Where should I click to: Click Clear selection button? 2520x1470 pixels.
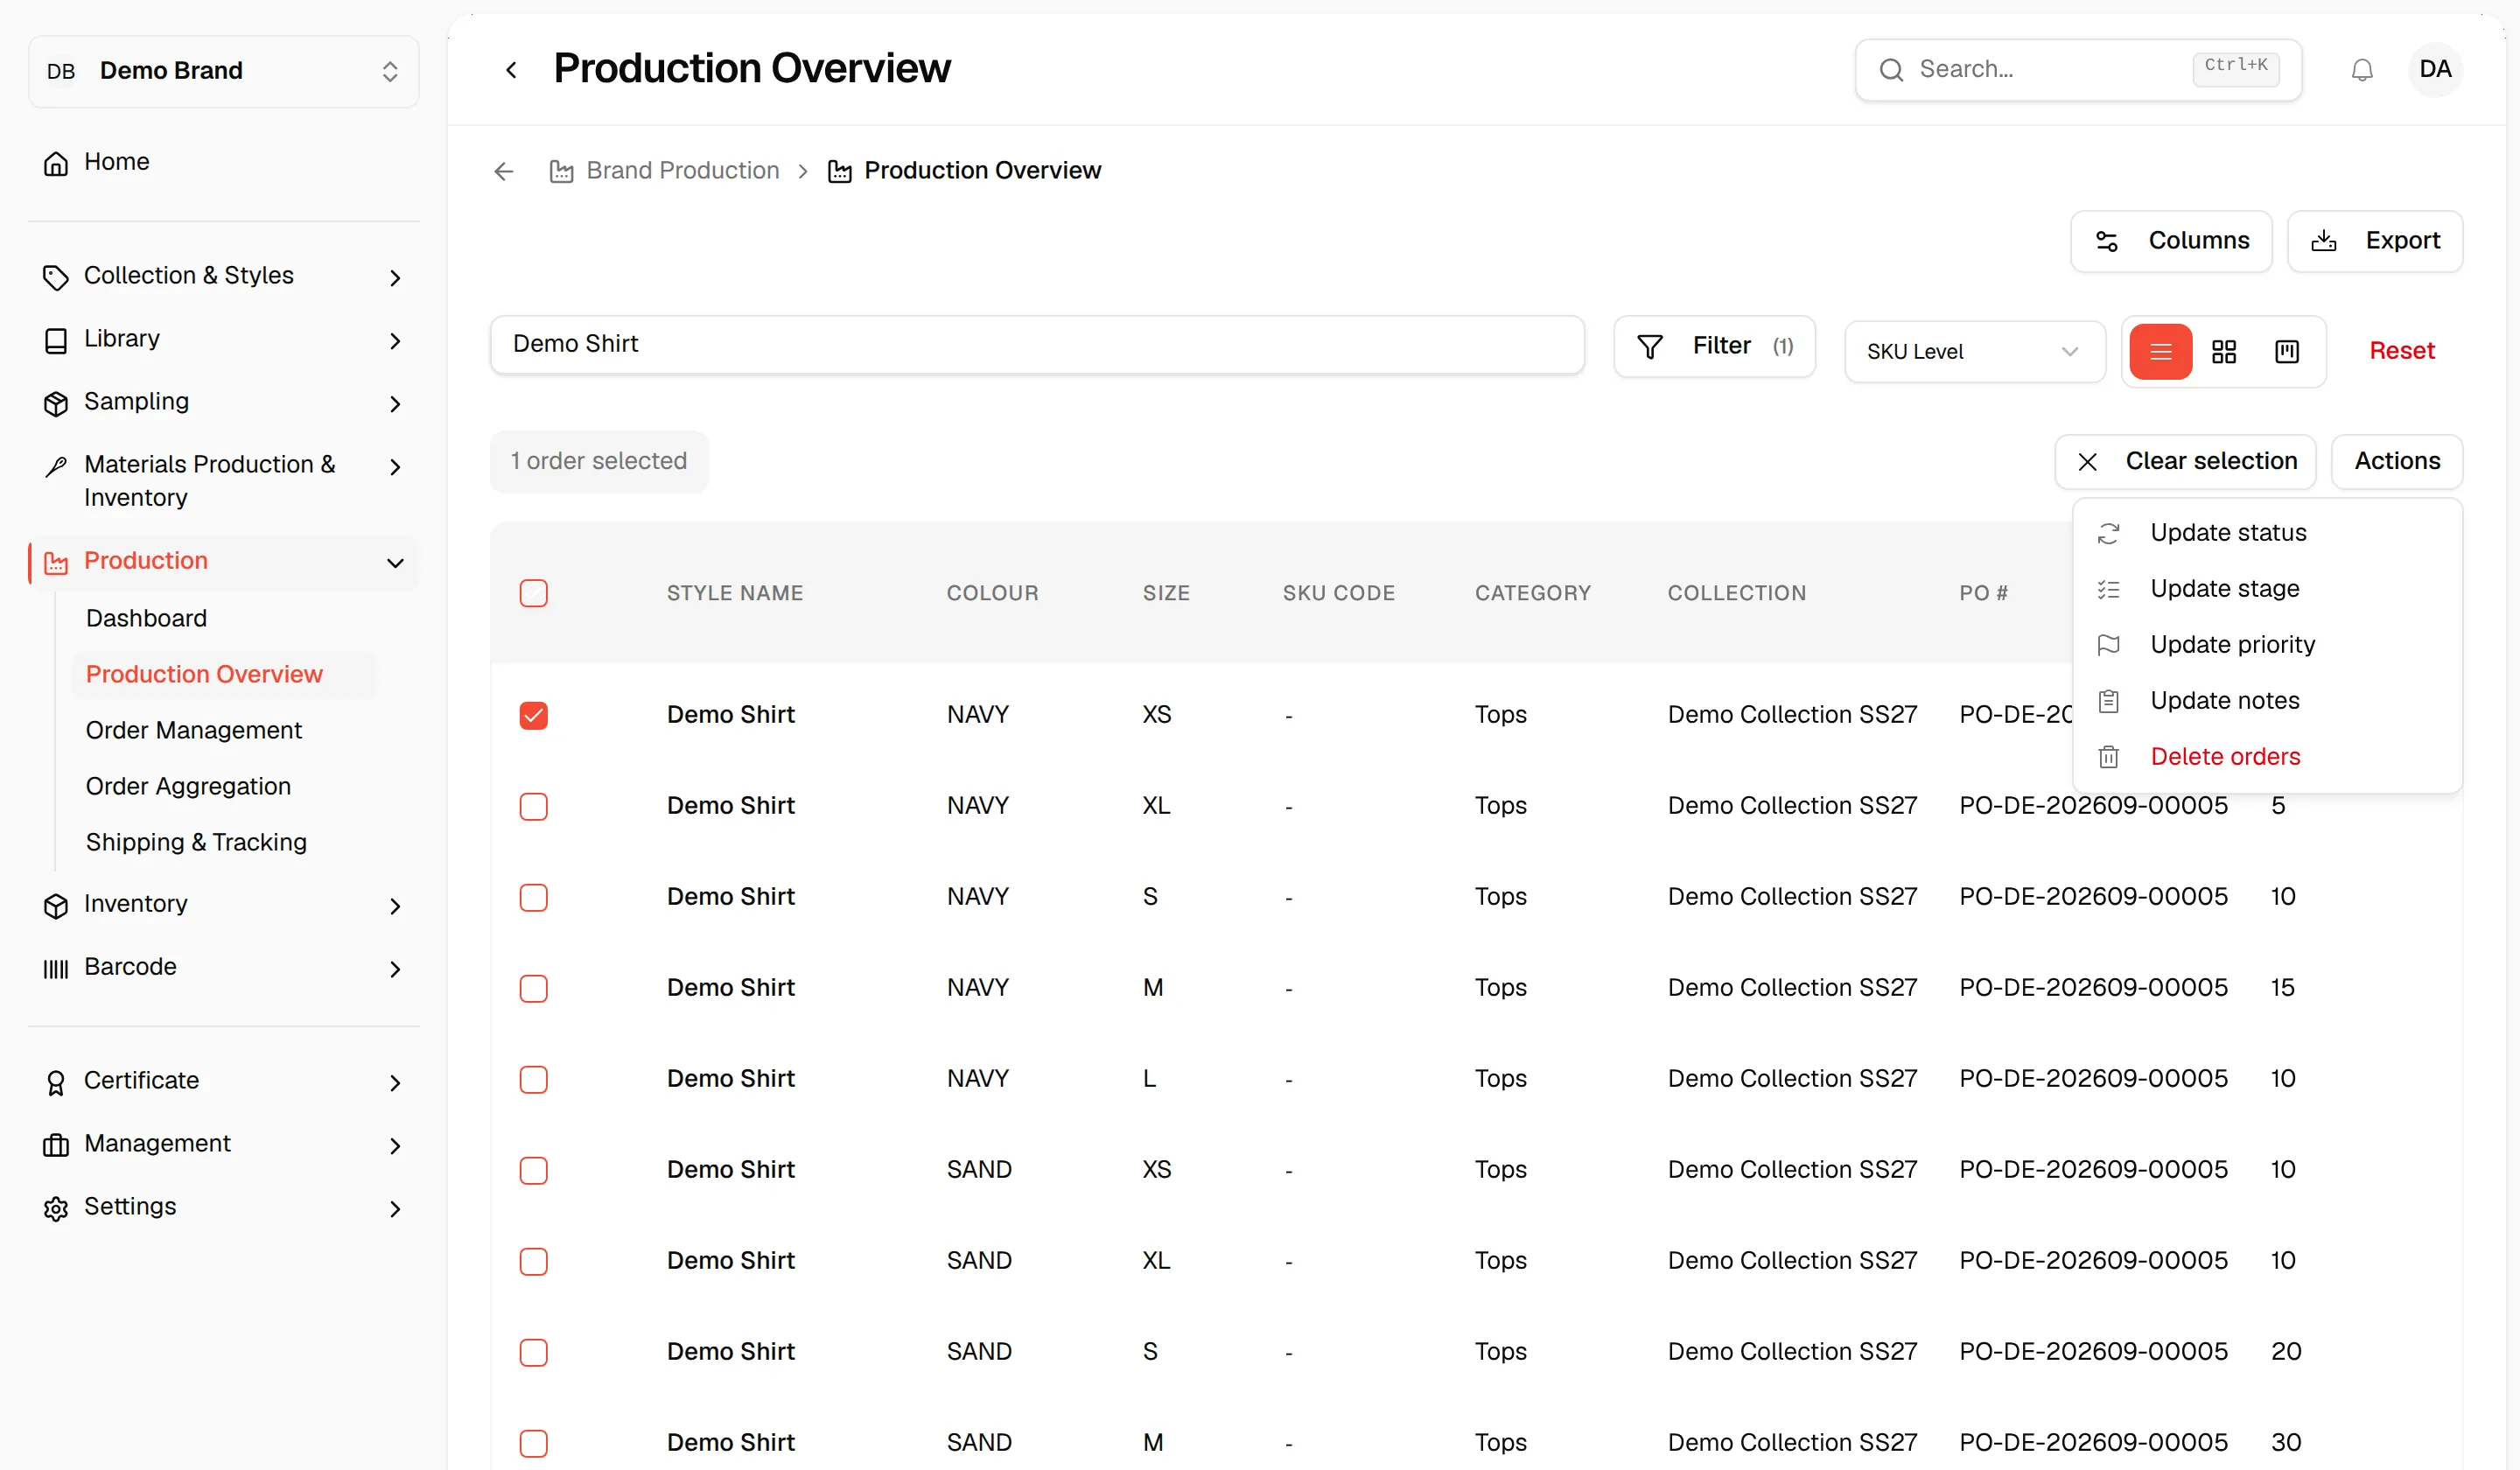click(2184, 461)
